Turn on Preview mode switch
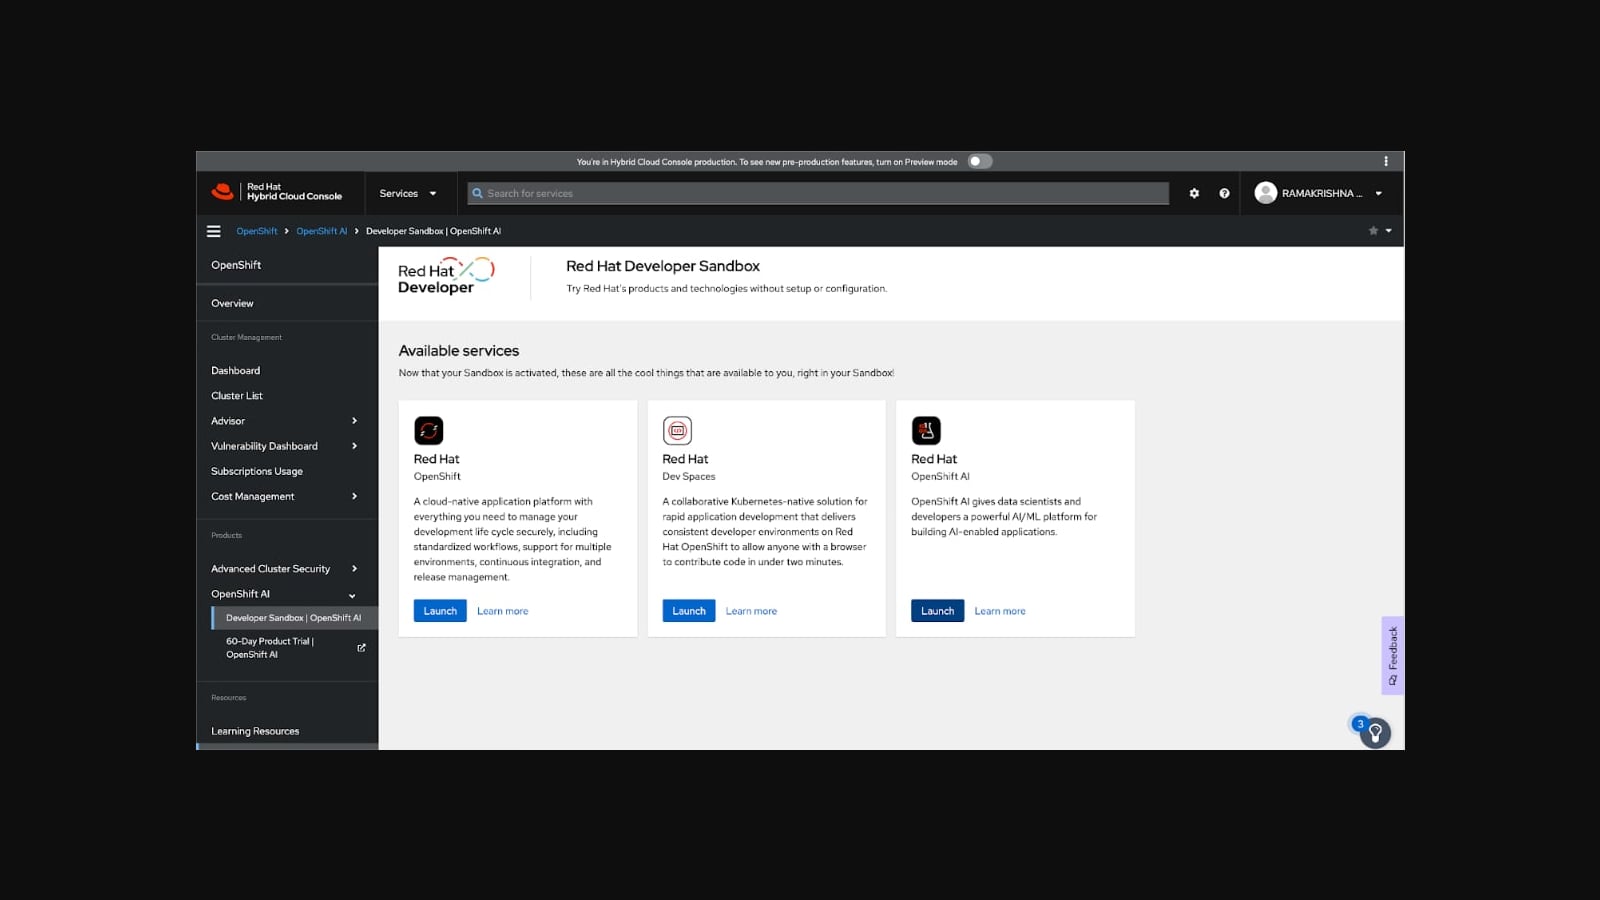1600x900 pixels. tap(980, 161)
